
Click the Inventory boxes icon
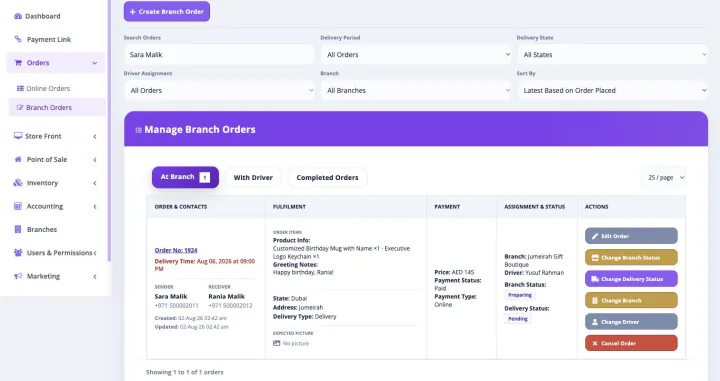[18, 183]
